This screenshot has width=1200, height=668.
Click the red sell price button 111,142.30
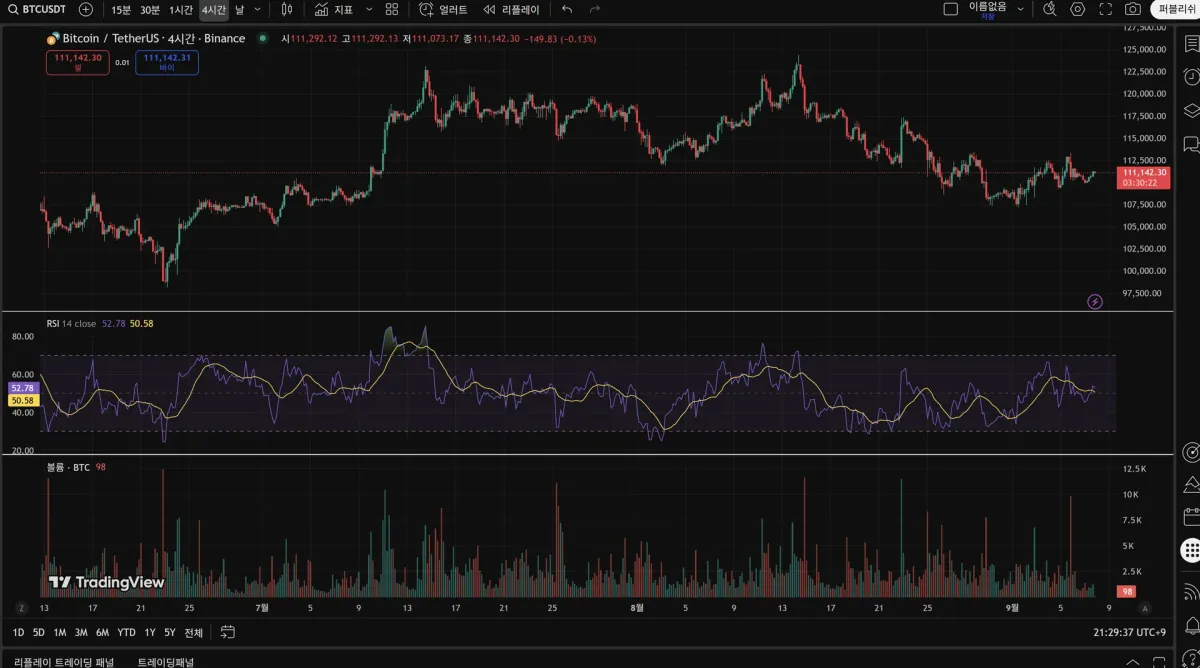tap(78, 63)
